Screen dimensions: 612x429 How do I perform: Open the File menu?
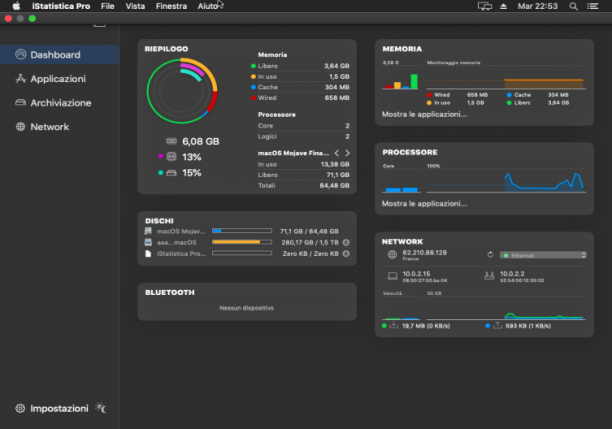[x=107, y=6]
